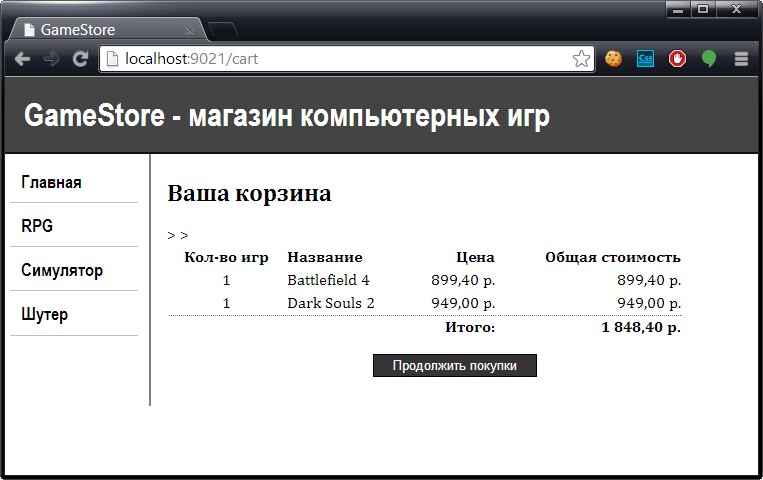
Task: Click quantity 1 in Battlefield 4 row
Action: click(x=226, y=280)
